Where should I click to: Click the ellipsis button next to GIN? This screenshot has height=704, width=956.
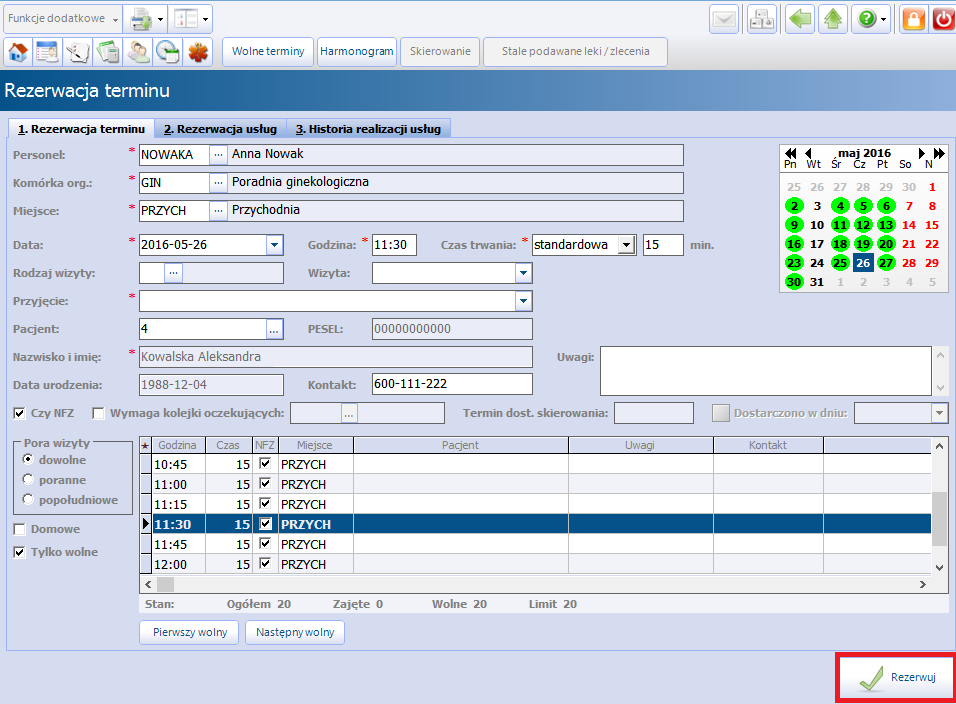coord(218,183)
